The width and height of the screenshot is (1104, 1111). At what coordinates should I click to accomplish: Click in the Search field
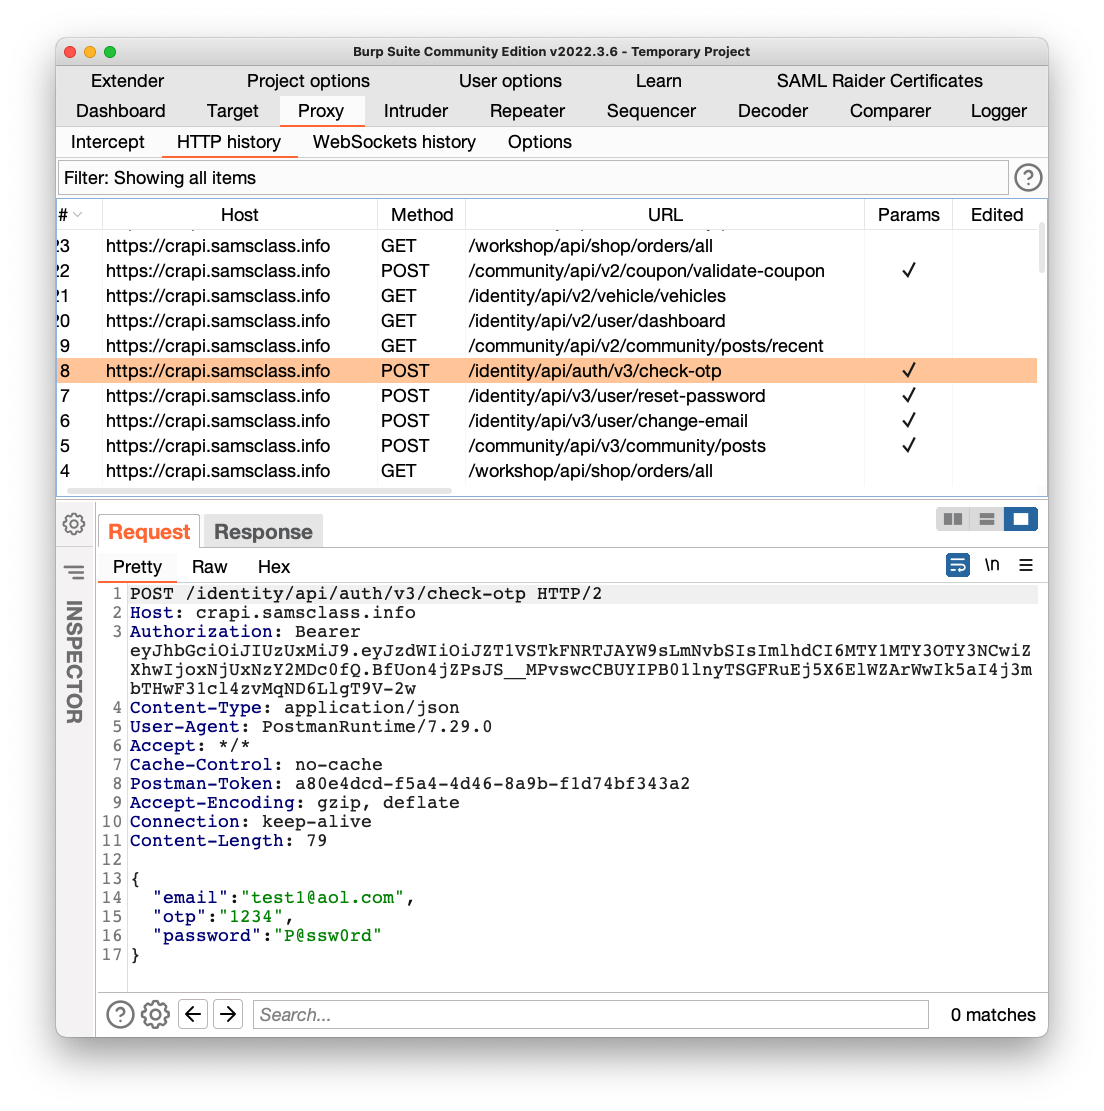[x=590, y=1015]
